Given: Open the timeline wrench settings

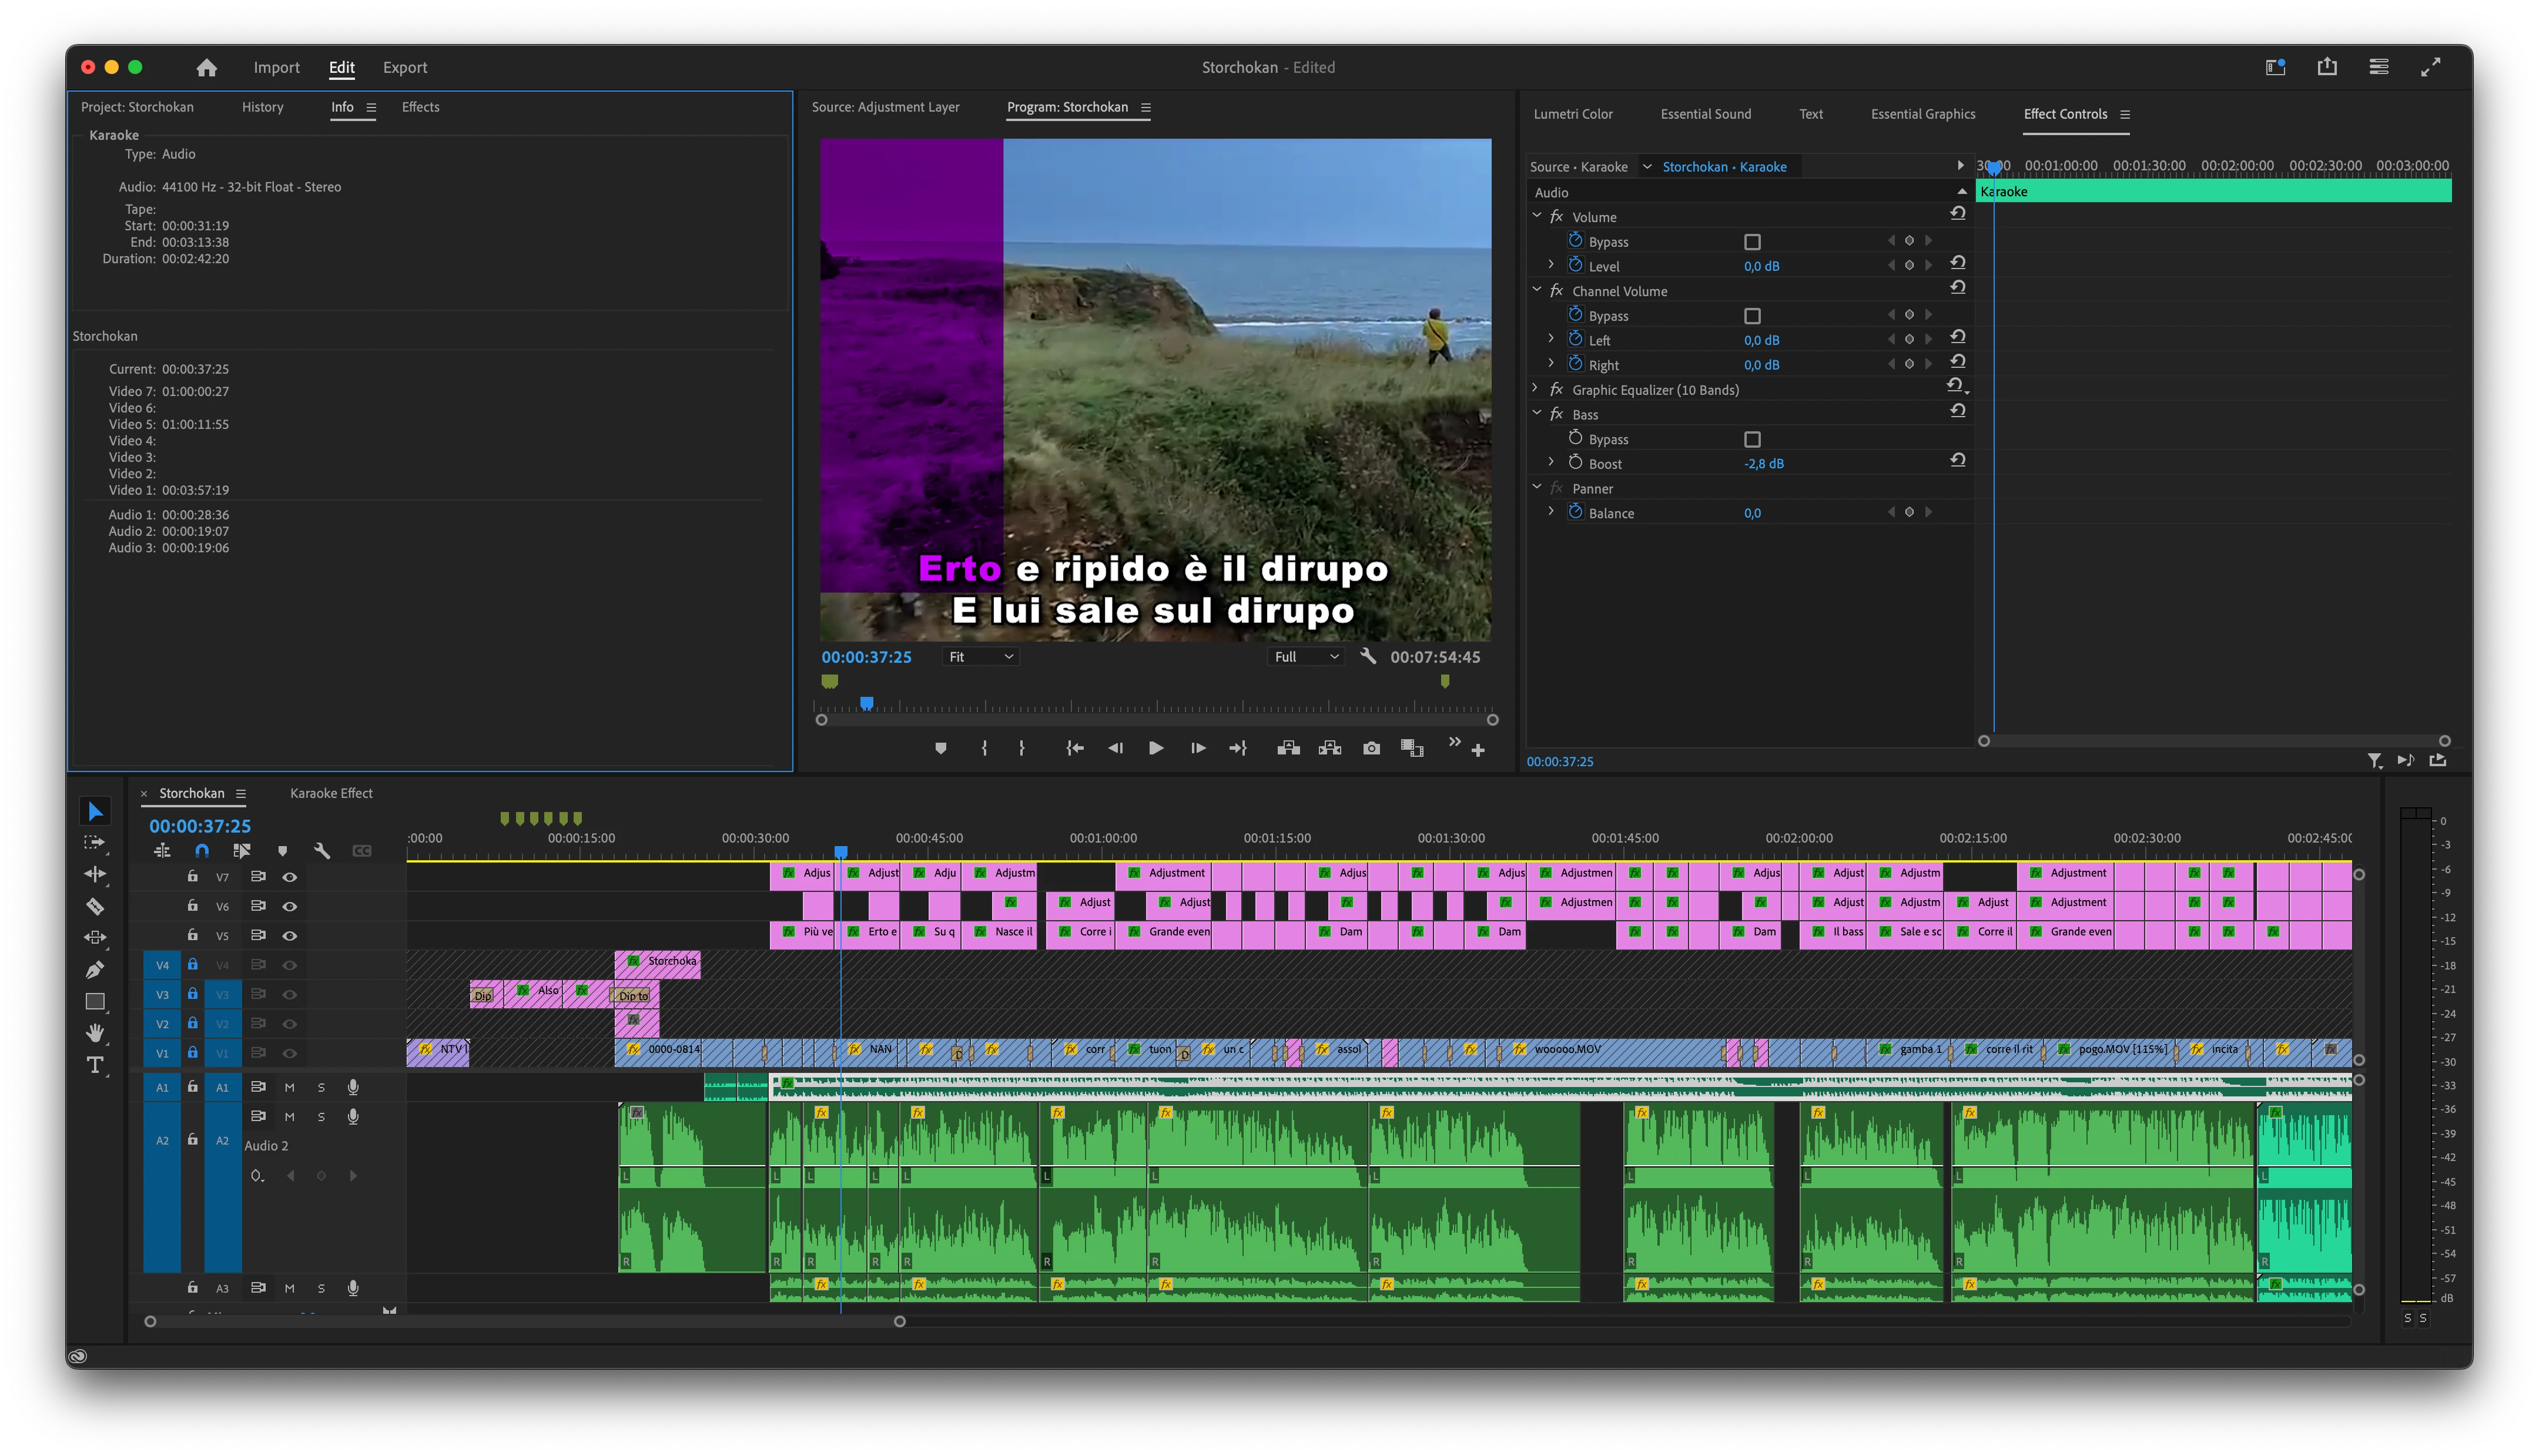Looking at the screenshot, I should [x=321, y=850].
